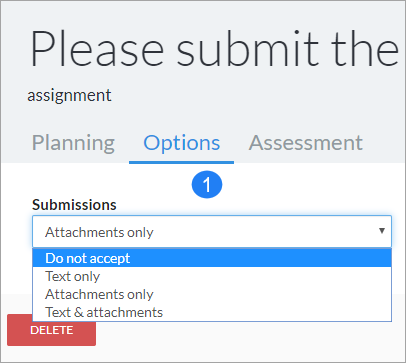Open the Assessment tab

click(306, 143)
